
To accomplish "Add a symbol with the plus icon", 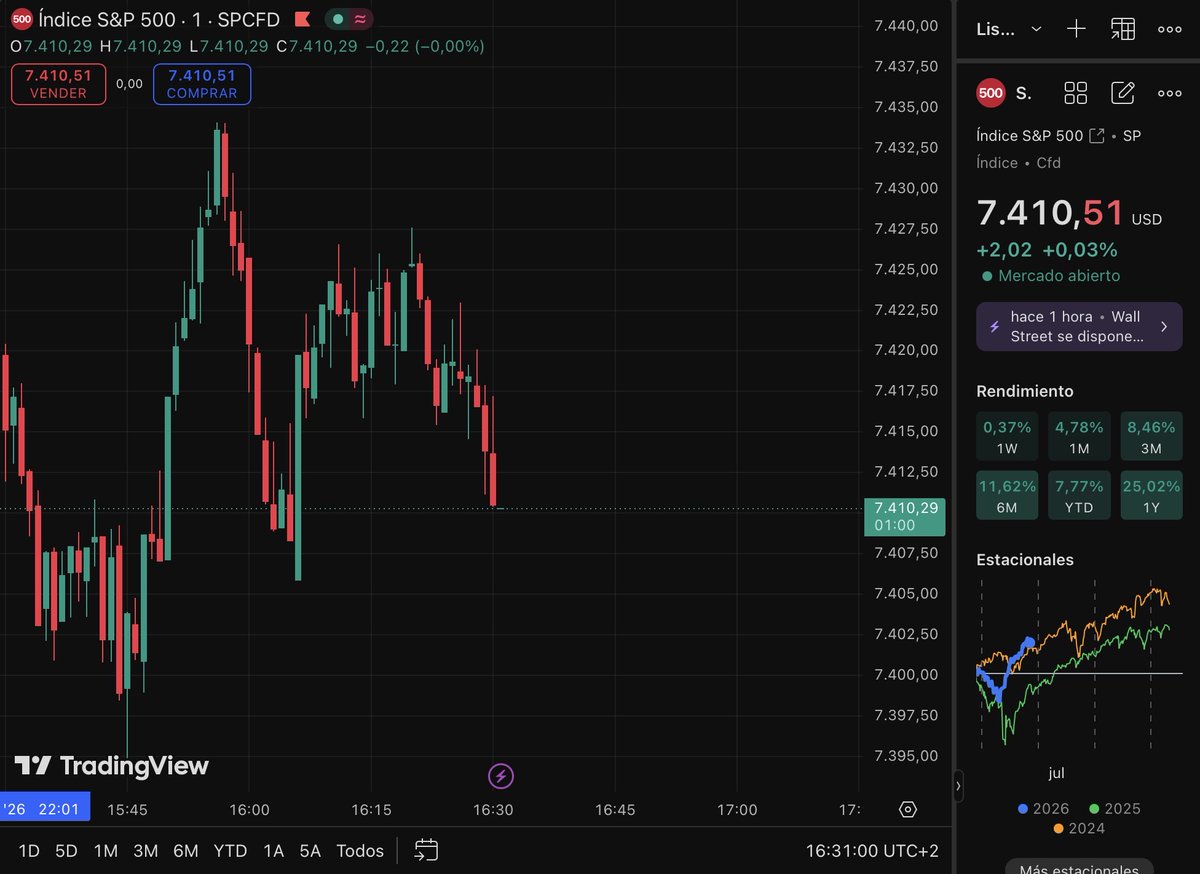I will pos(1076,29).
